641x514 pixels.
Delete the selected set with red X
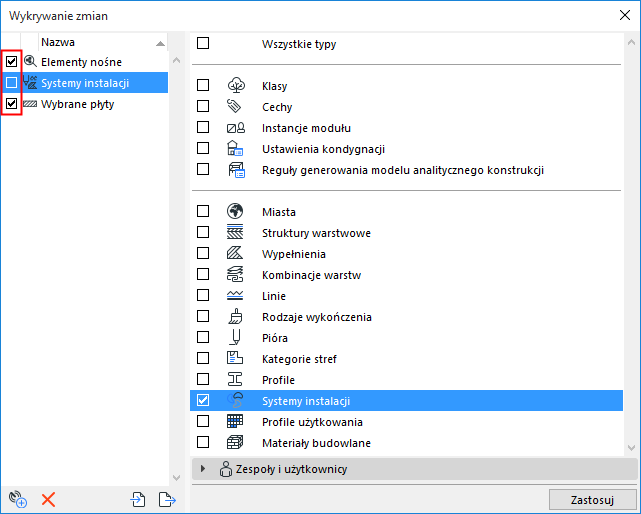tap(48, 499)
